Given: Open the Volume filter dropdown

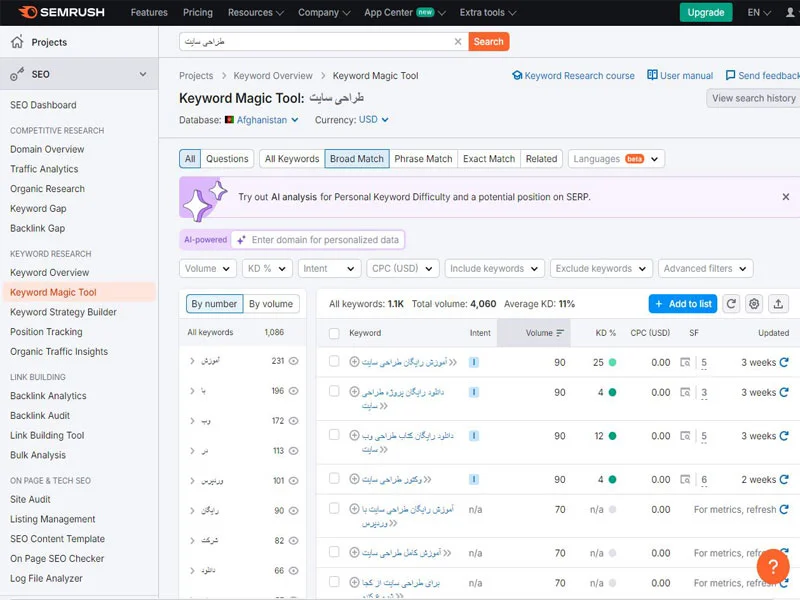Looking at the screenshot, I should tap(208, 269).
